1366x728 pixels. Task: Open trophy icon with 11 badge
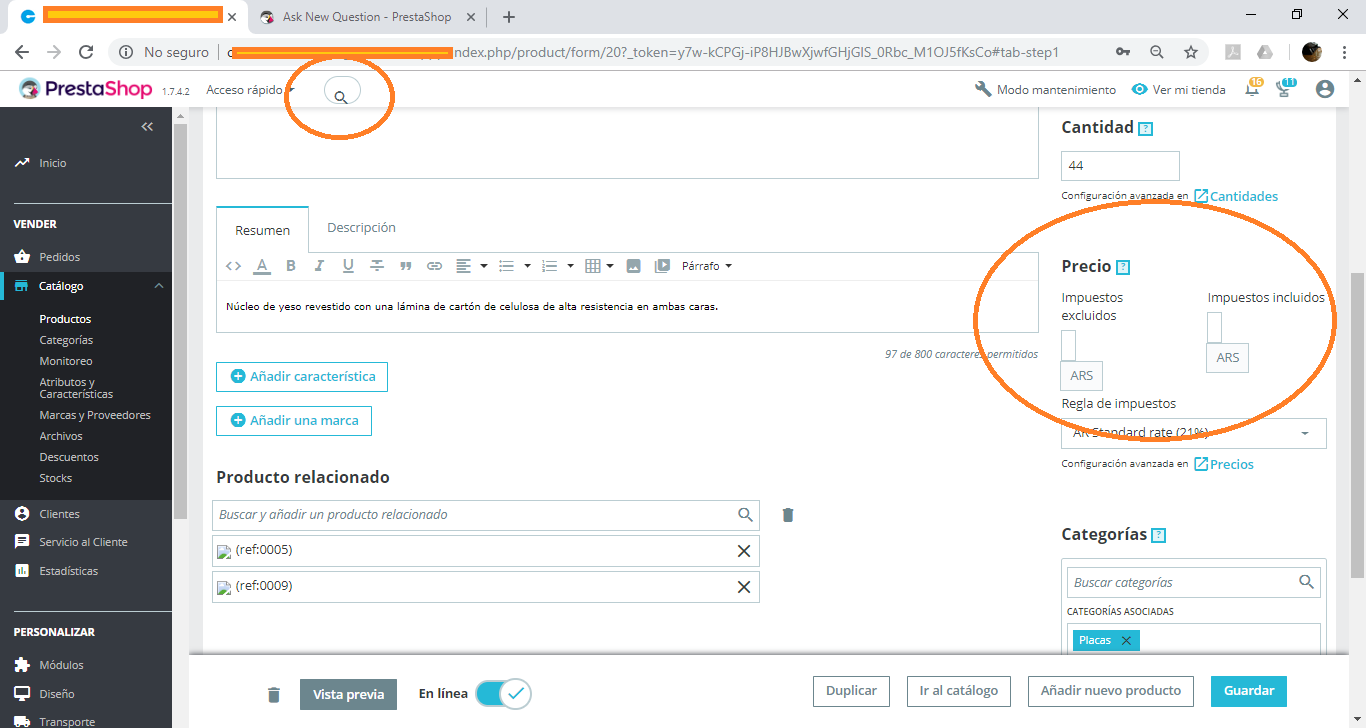pyautogui.click(x=1286, y=89)
